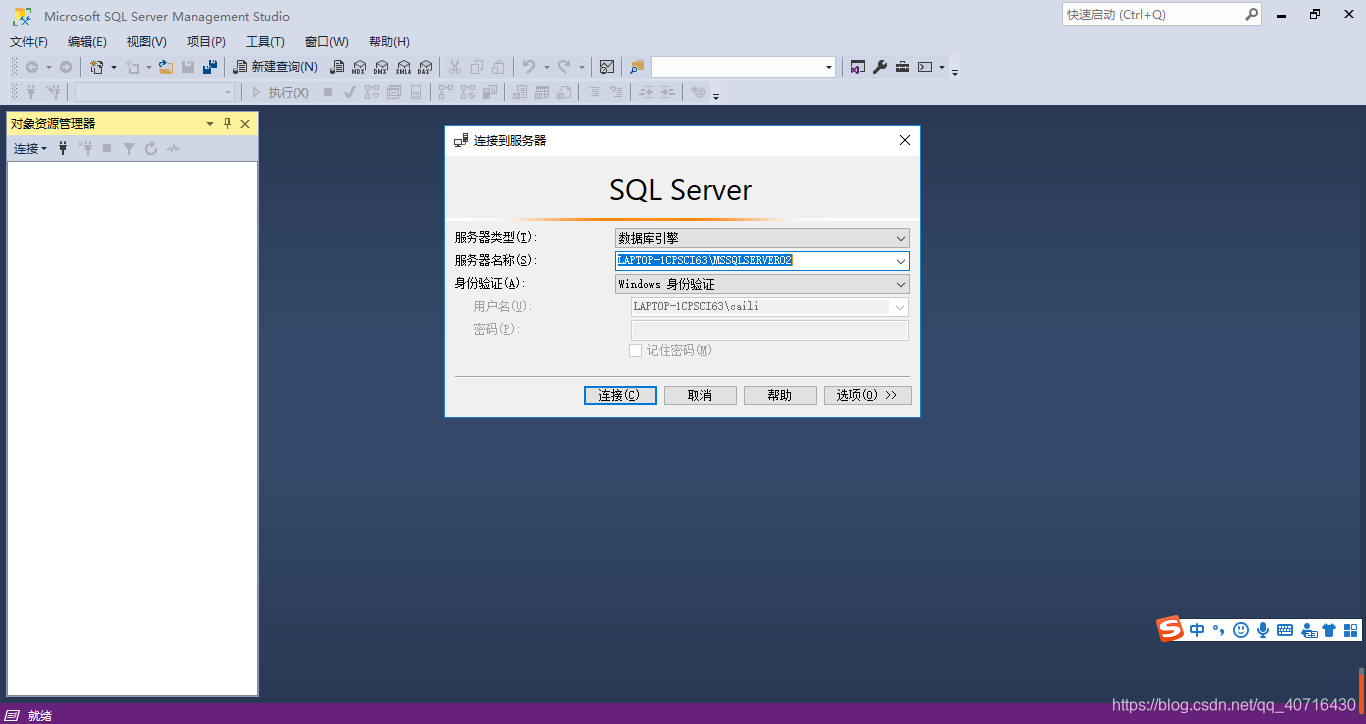Image resolution: width=1366 pixels, height=724 pixels.
Task: Open the 服务器类型 dropdown
Action: (x=762, y=238)
